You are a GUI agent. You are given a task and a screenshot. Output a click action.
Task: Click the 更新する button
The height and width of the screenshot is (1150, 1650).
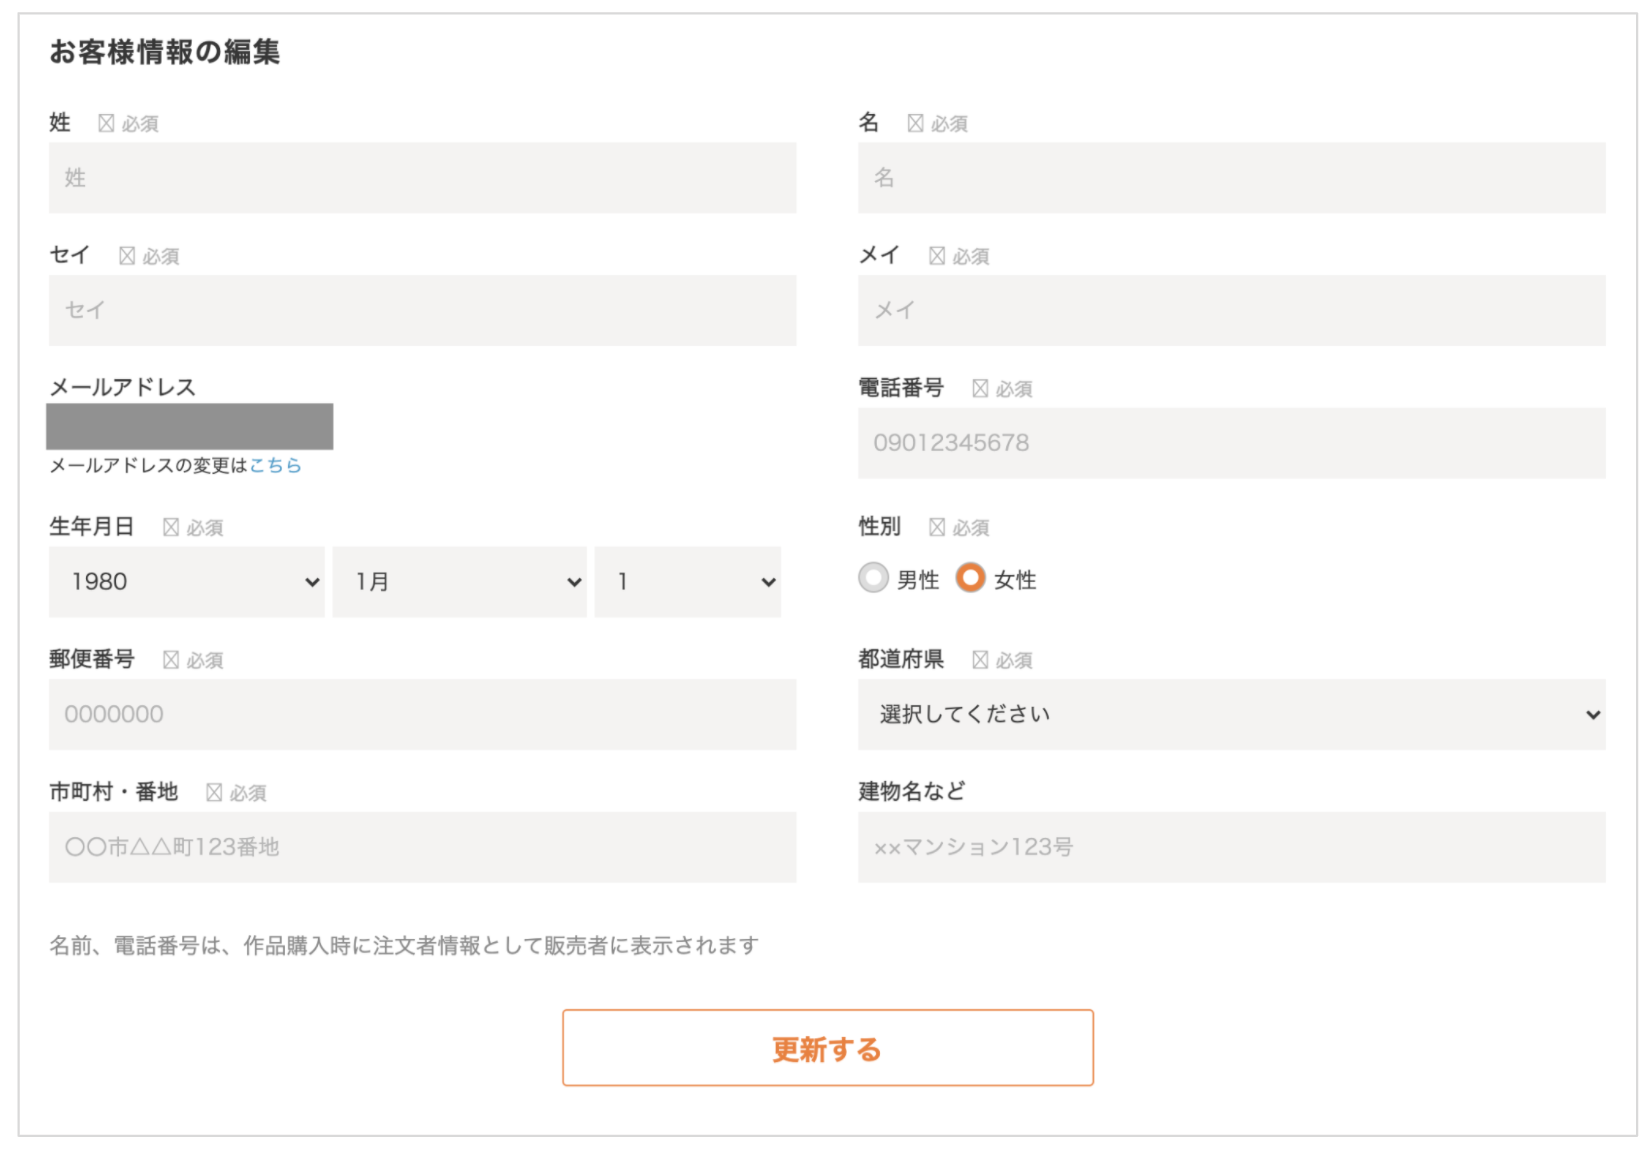[x=827, y=1048]
